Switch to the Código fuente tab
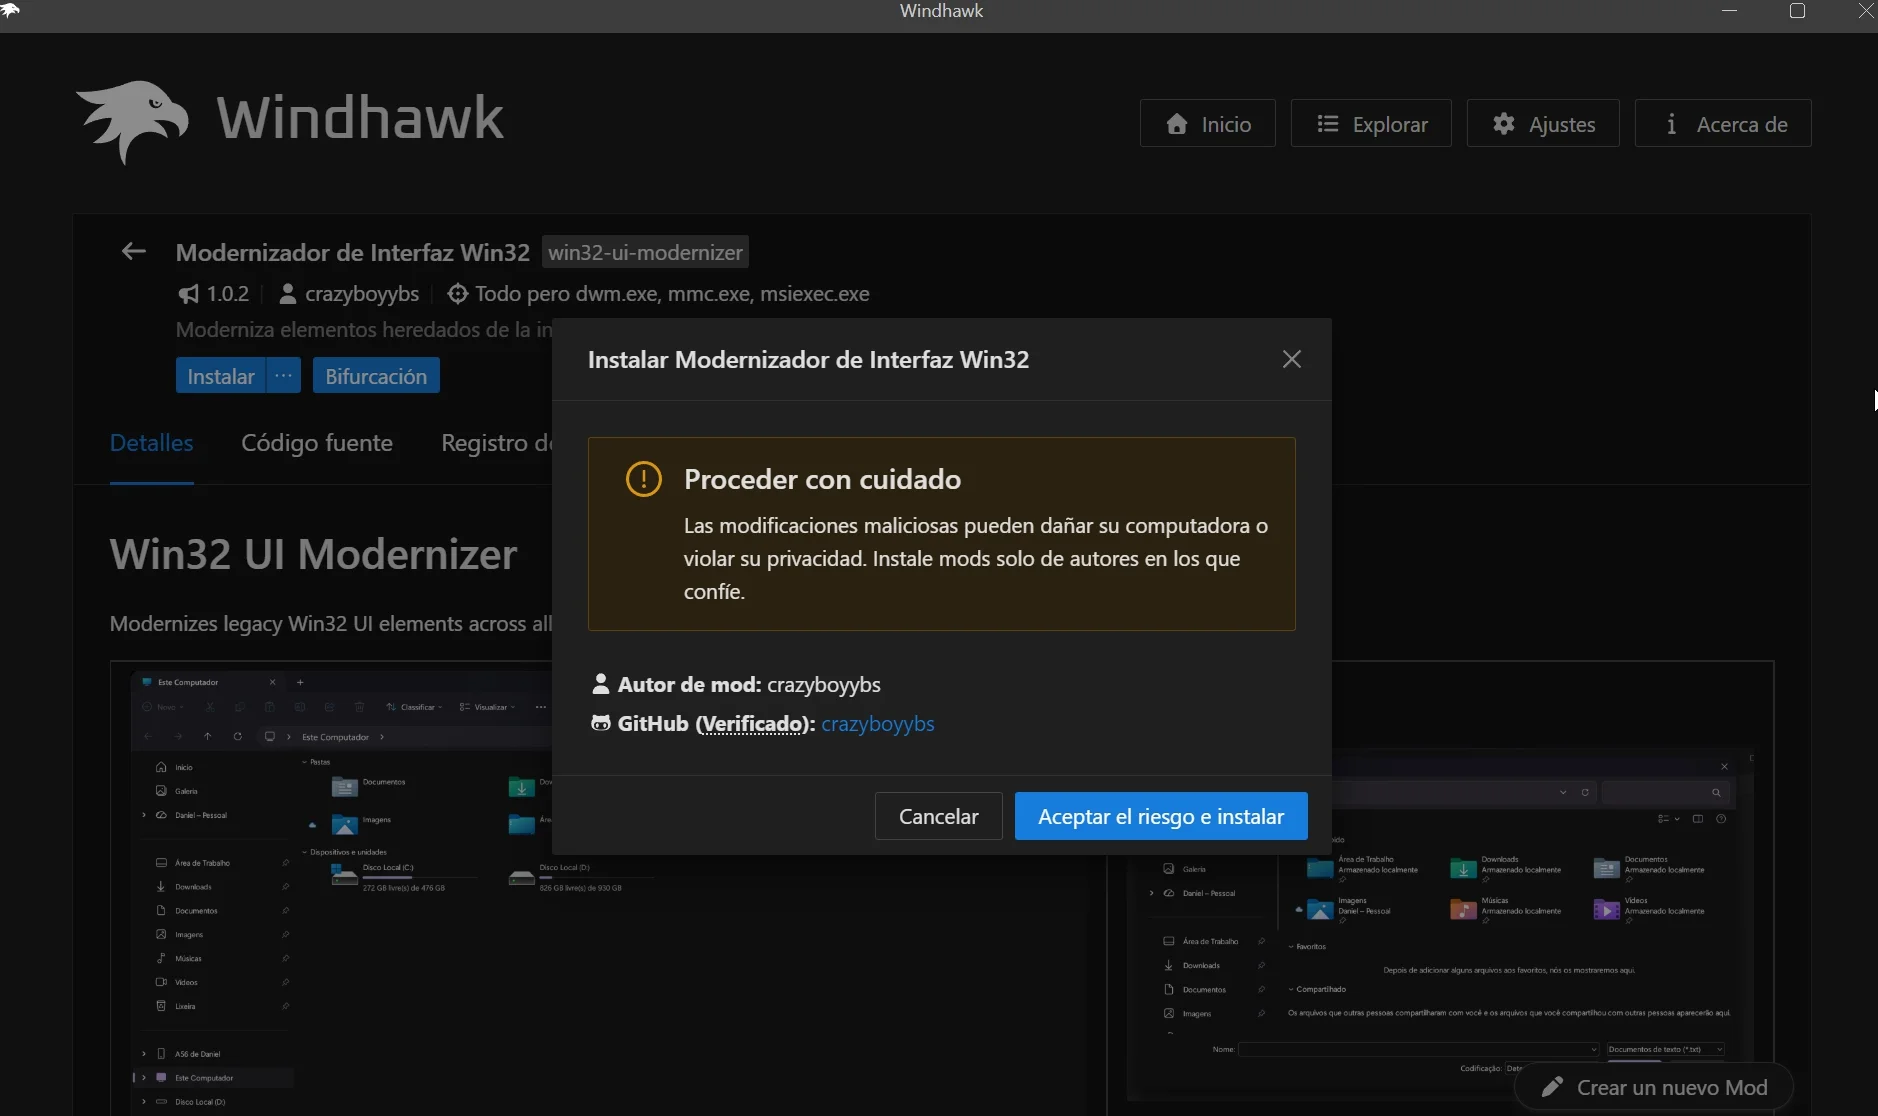The width and height of the screenshot is (1878, 1116). [317, 442]
